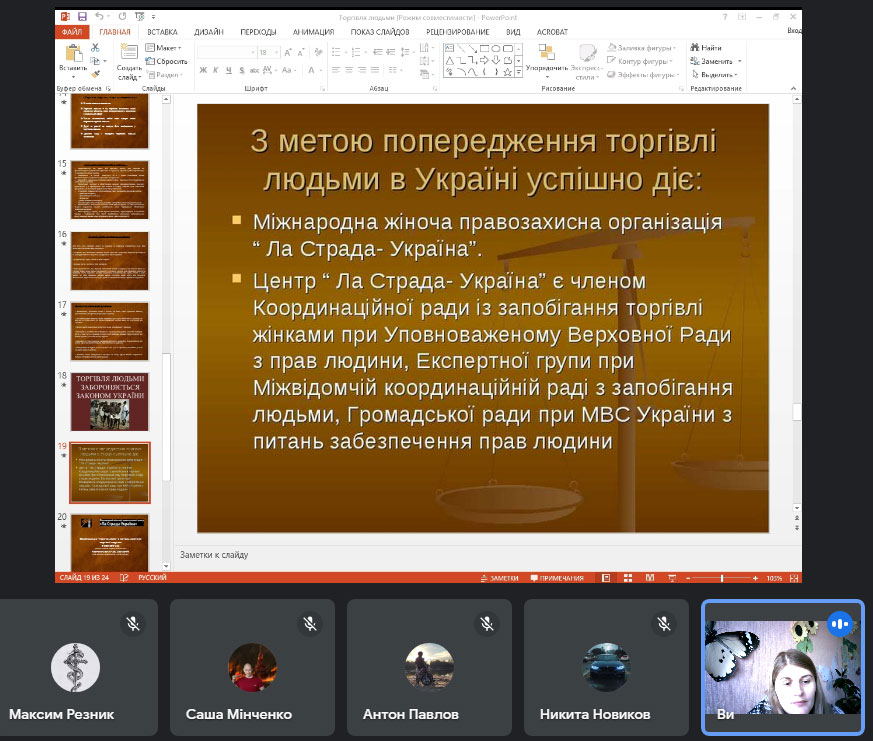The height and width of the screenshot is (741, 873).
Task: Click the zoom in plus button
Action: pyautogui.click(x=755, y=578)
